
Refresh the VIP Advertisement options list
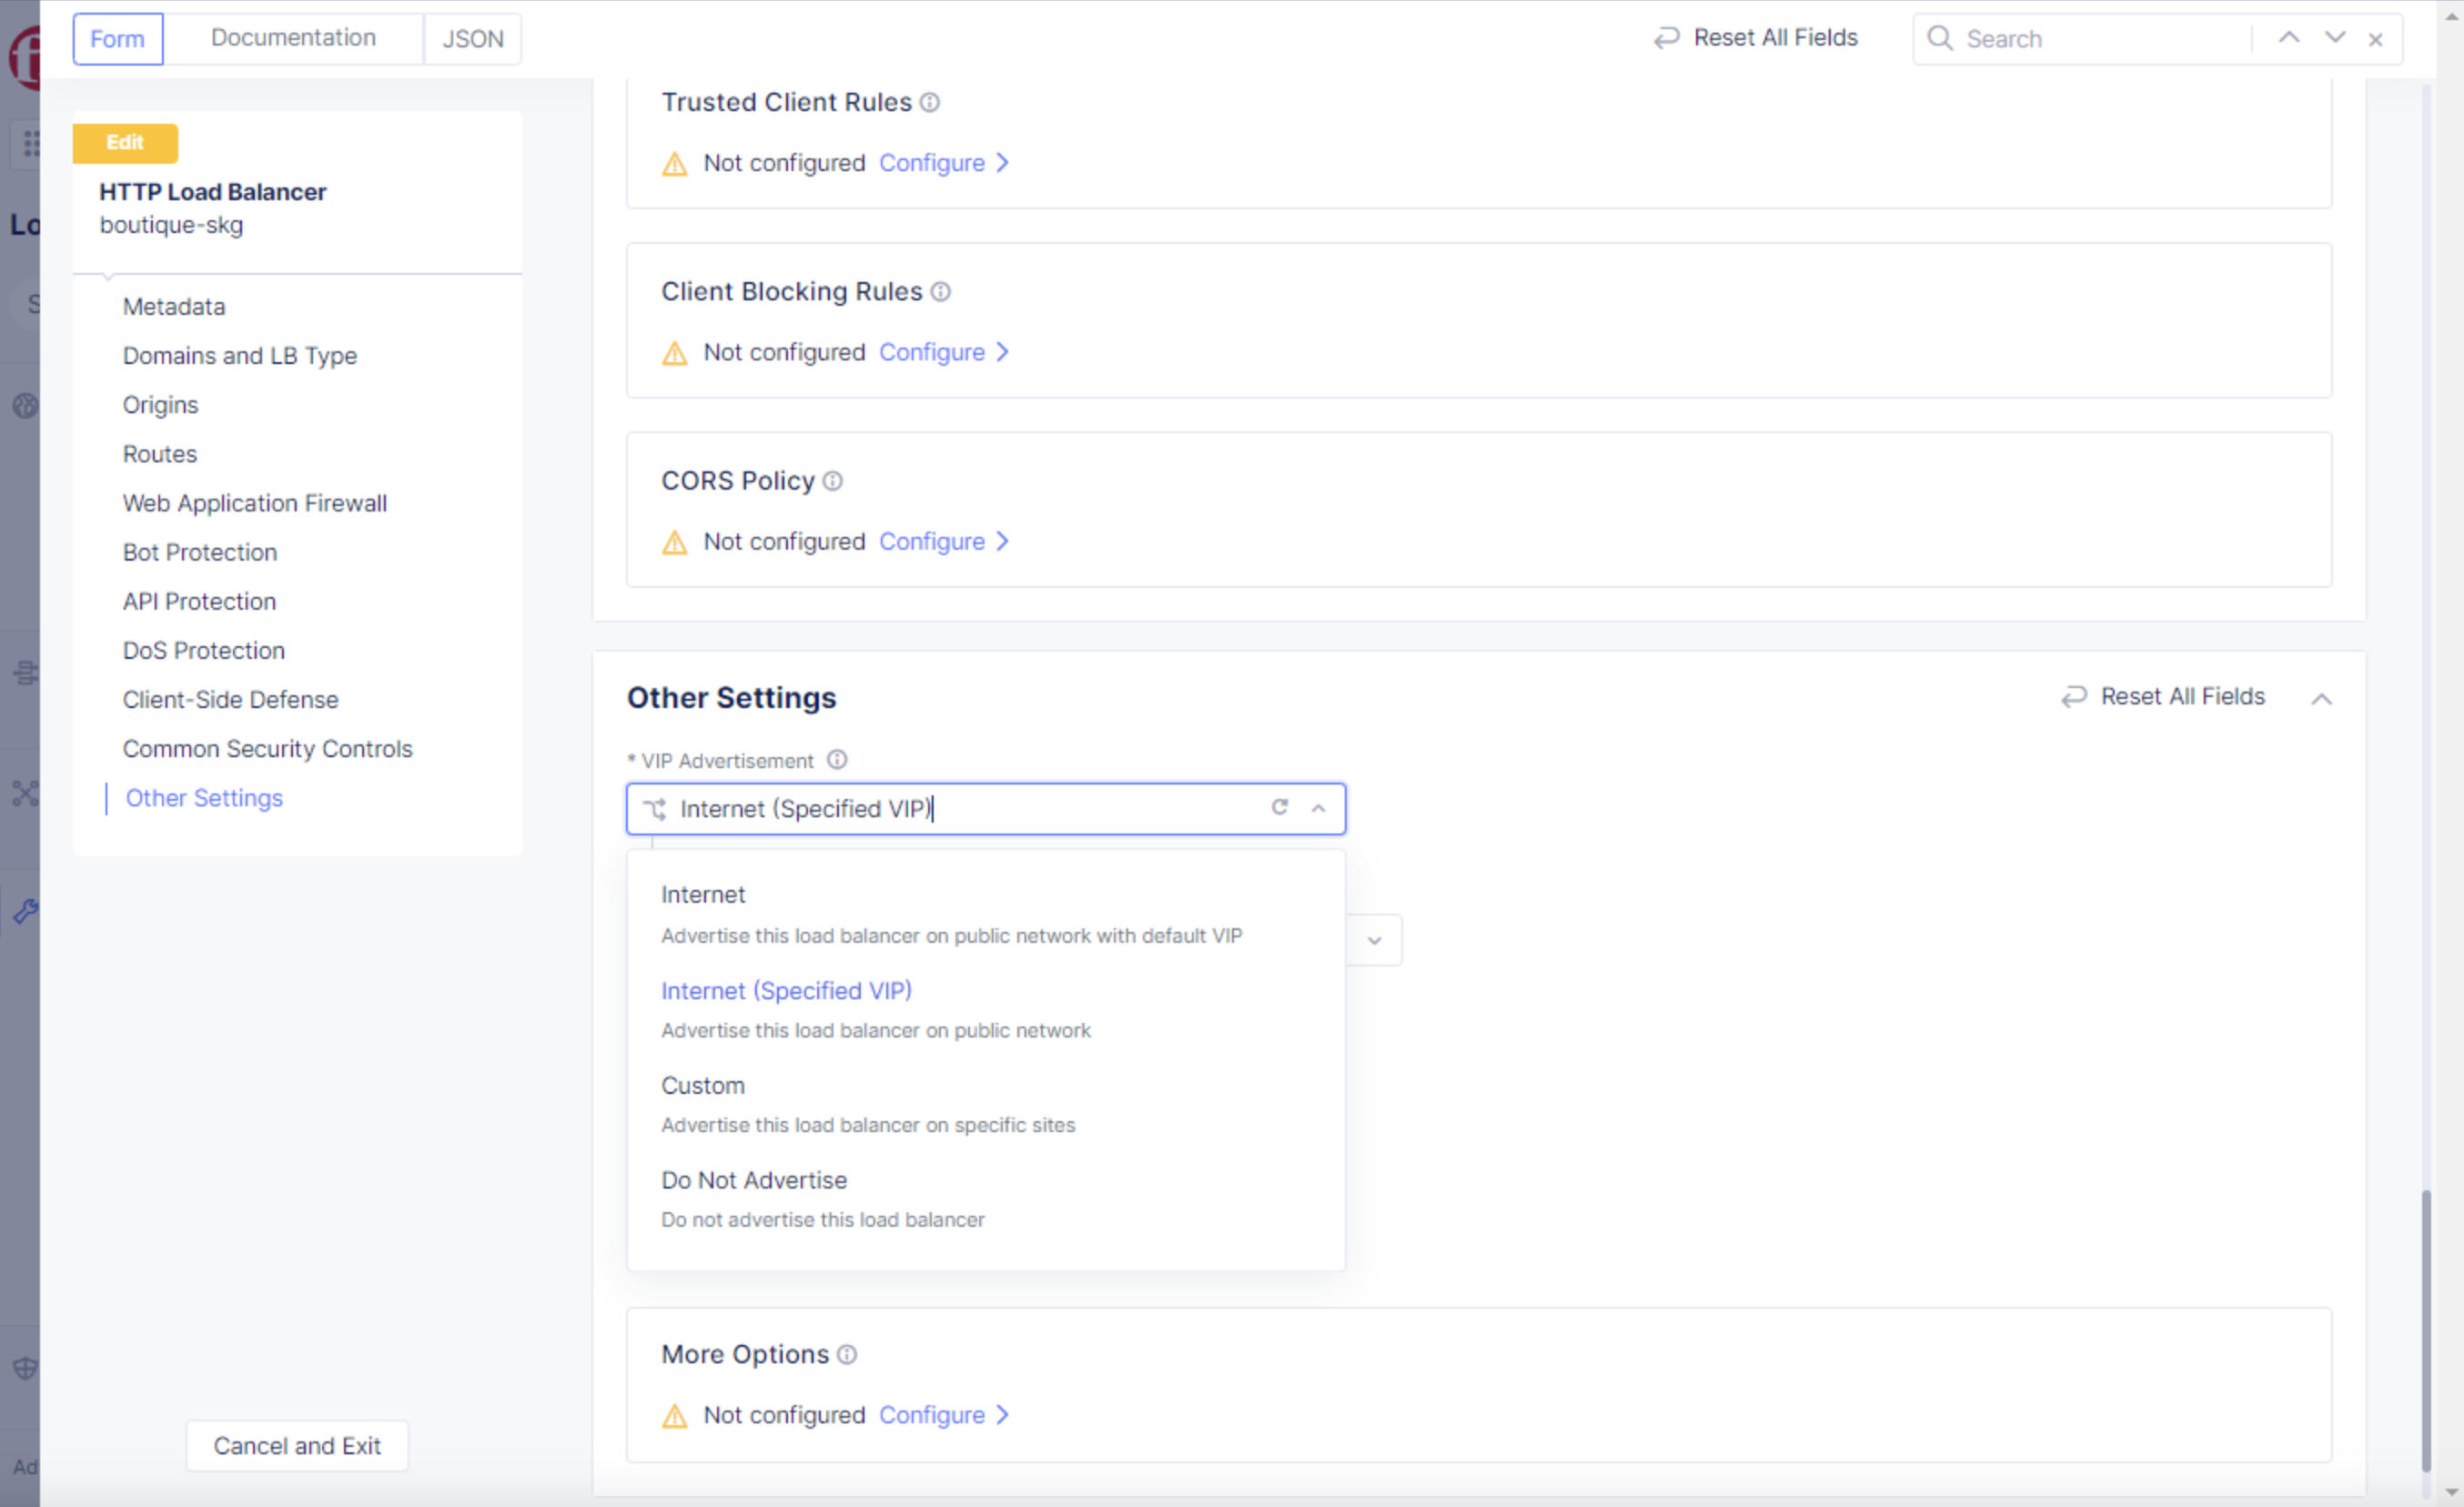[1280, 808]
